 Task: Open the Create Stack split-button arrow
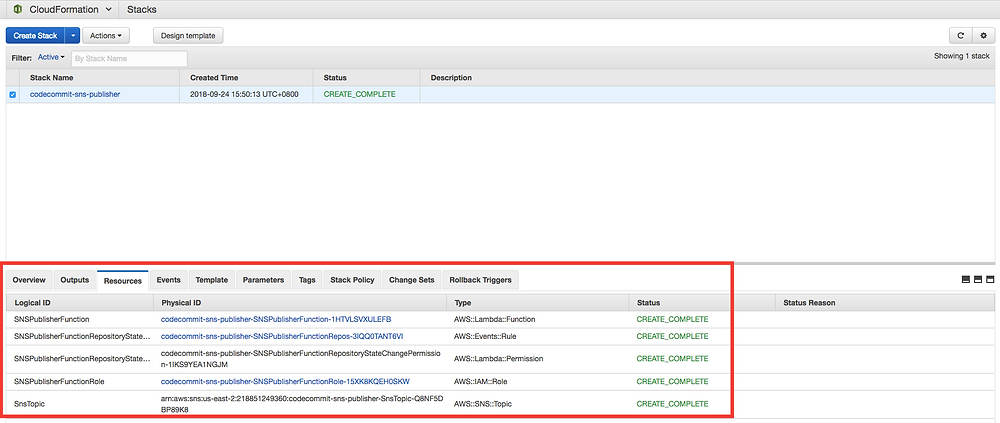click(x=72, y=36)
